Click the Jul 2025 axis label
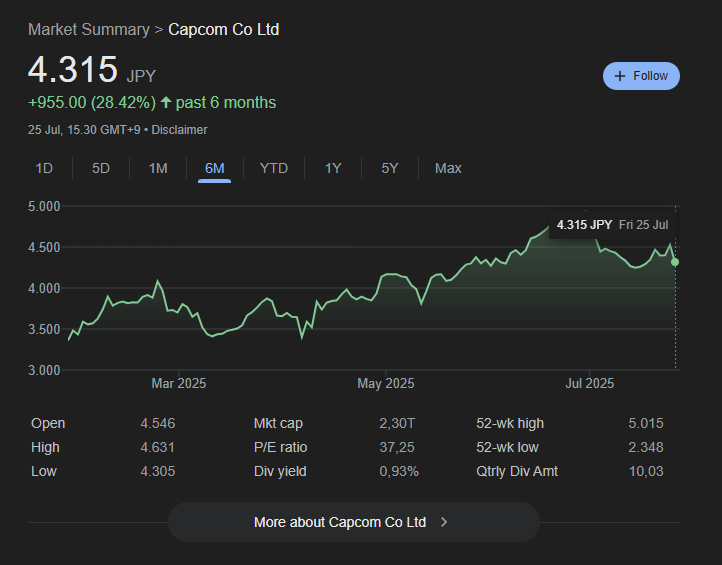Viewport: 722px width, 565px height. tap(589, 383)
